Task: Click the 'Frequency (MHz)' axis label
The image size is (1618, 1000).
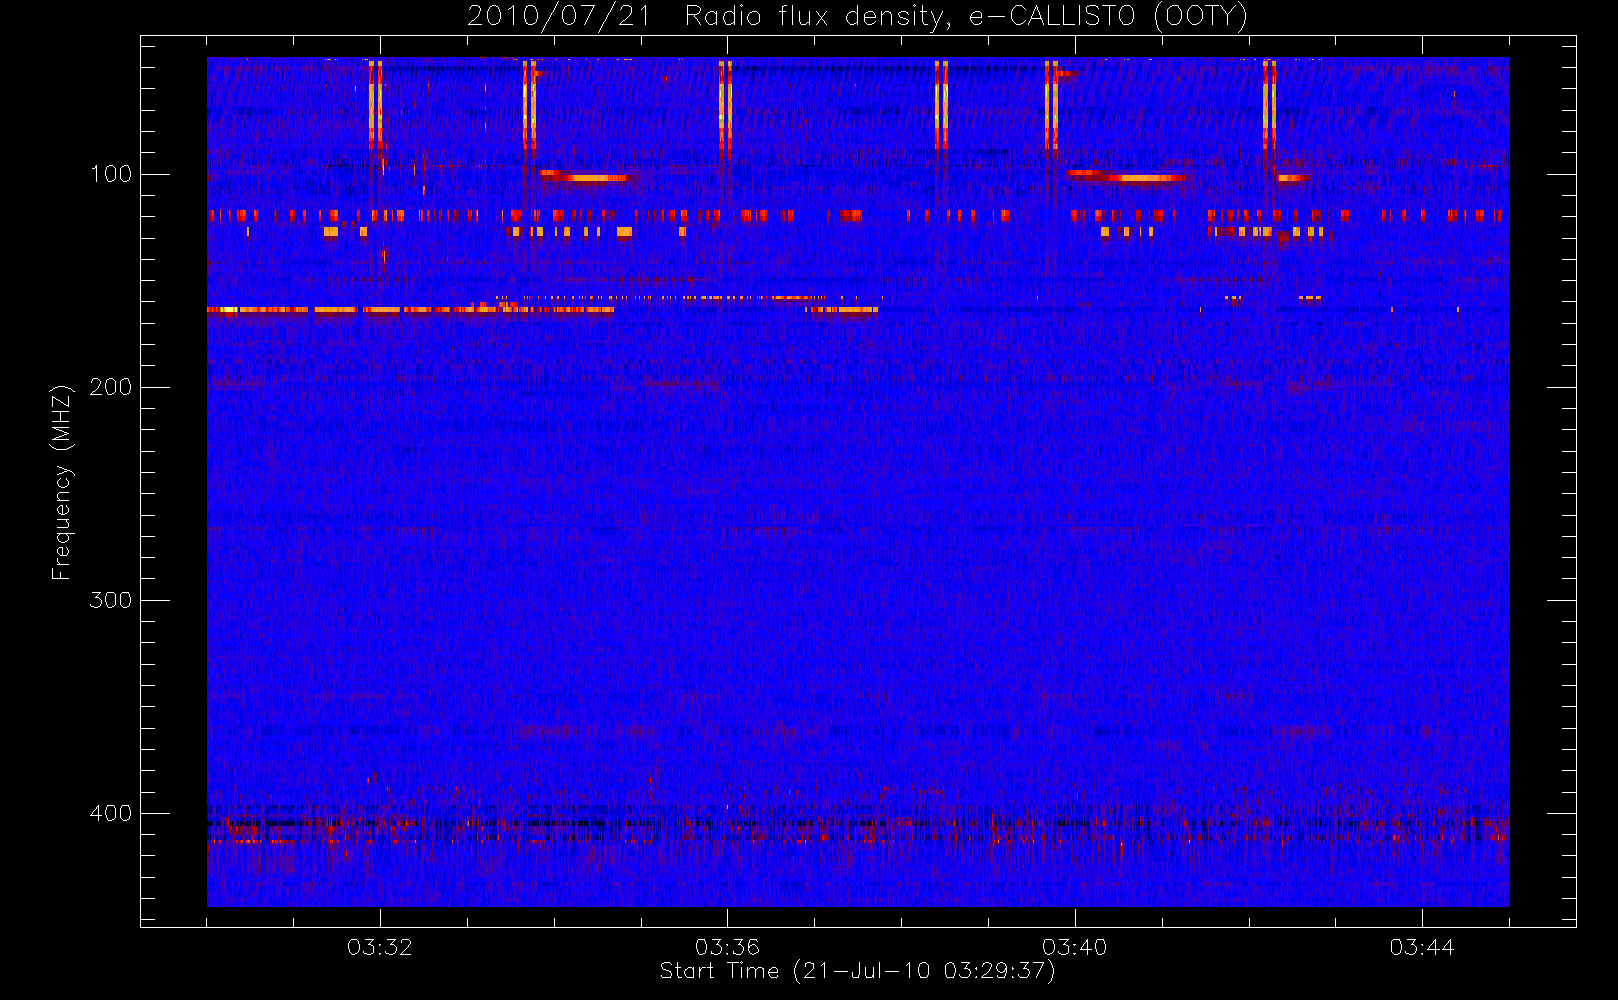Action: pos(62,482)
